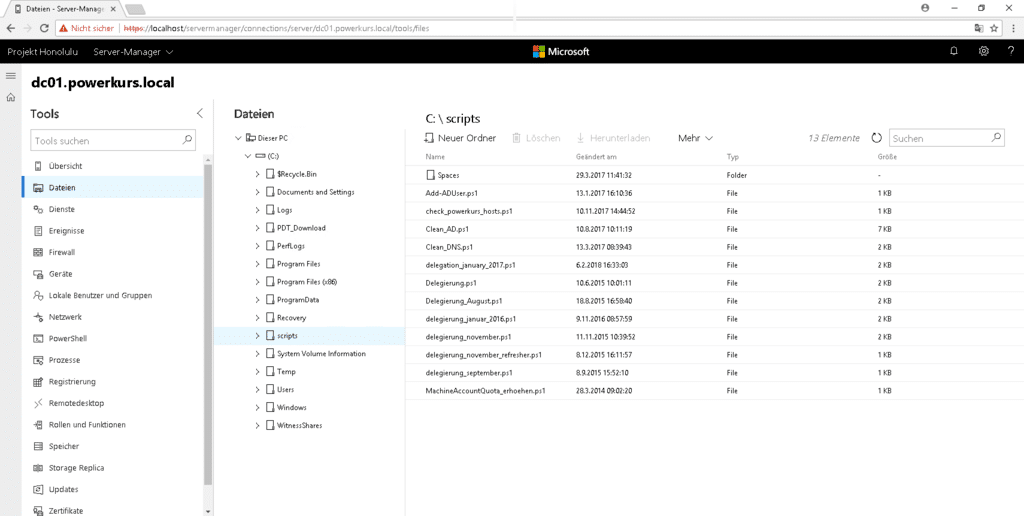Collapse the Dieser PC tree node
This screenshot has height=516, width=1024.
(238, 138)
